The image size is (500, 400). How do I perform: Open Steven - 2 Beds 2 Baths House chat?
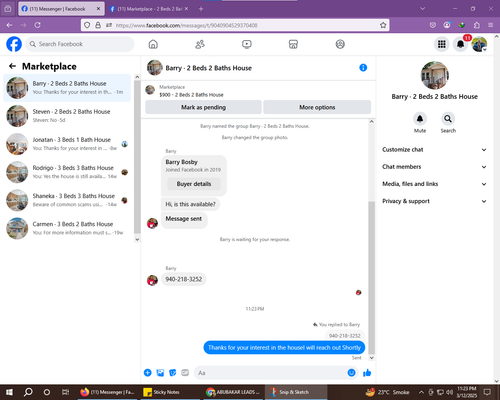[x=67, y=116]
